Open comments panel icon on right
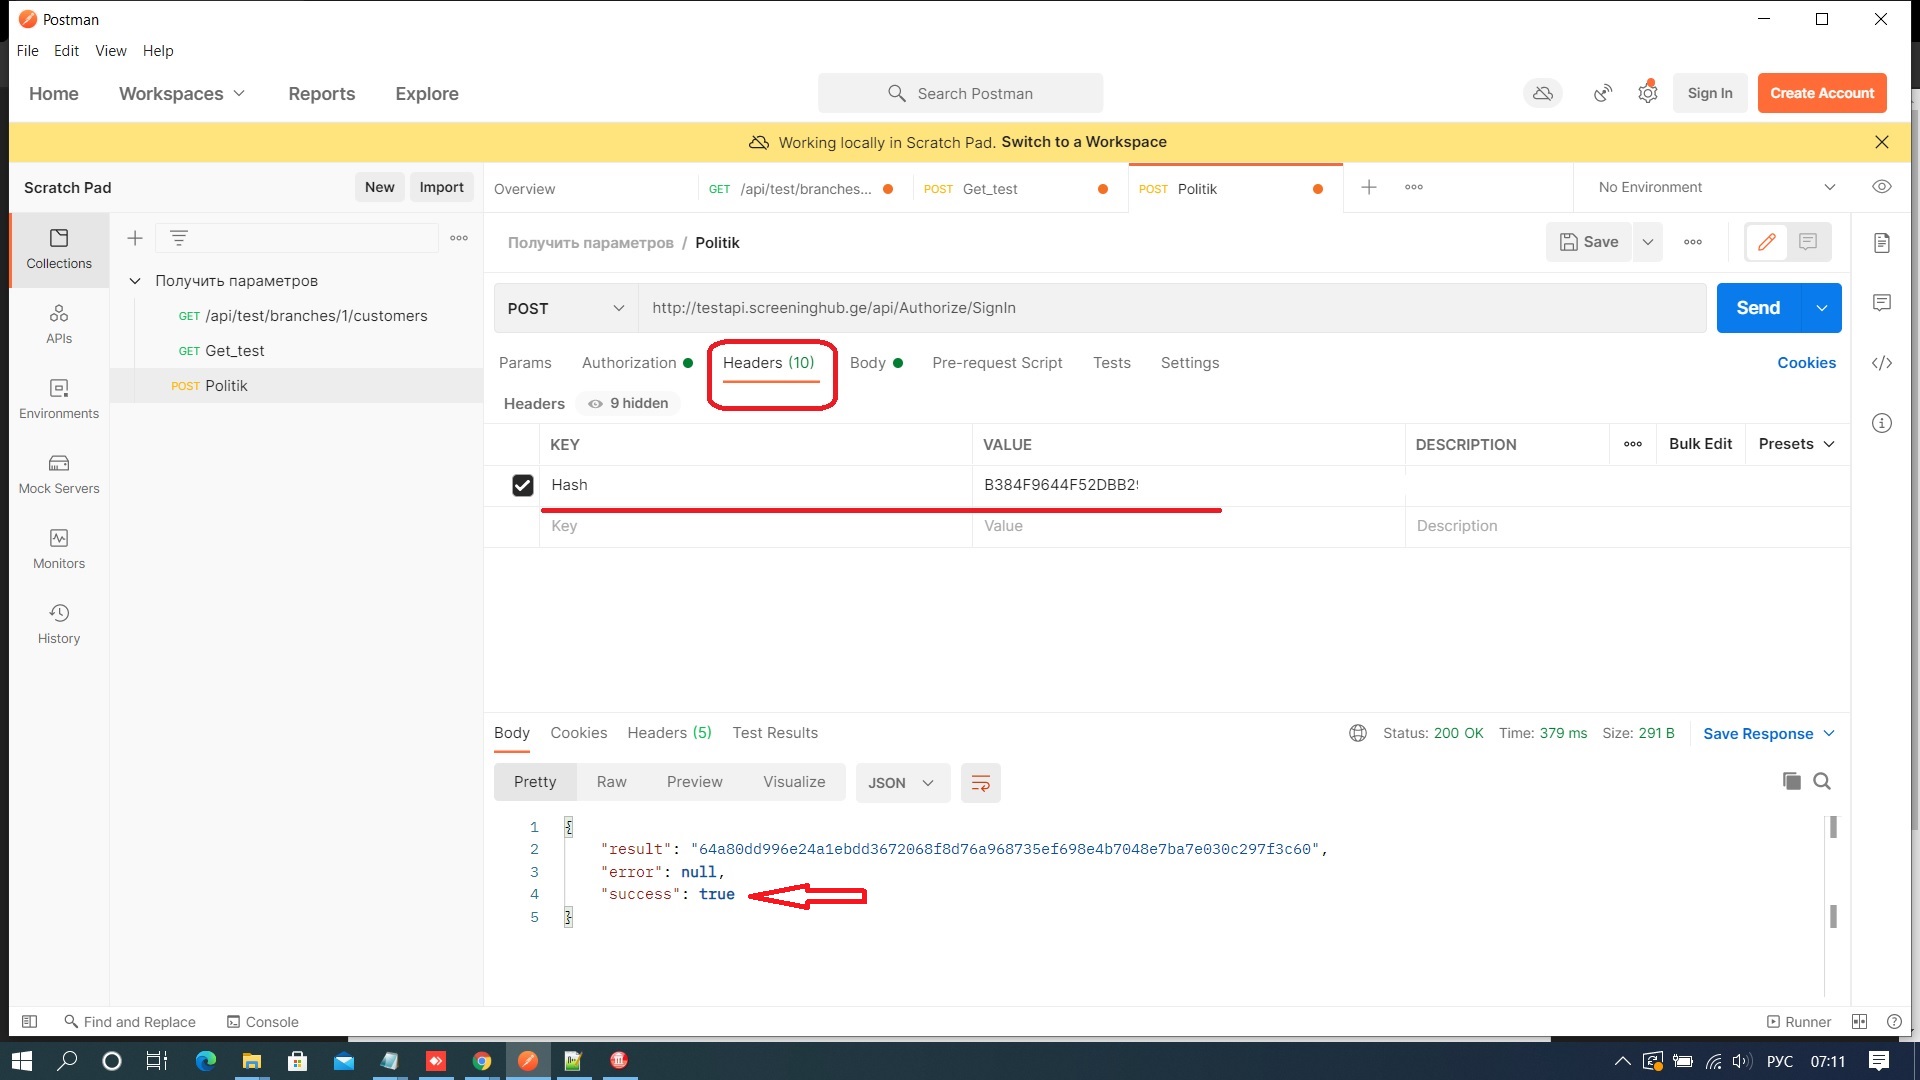 (1882, 303)
